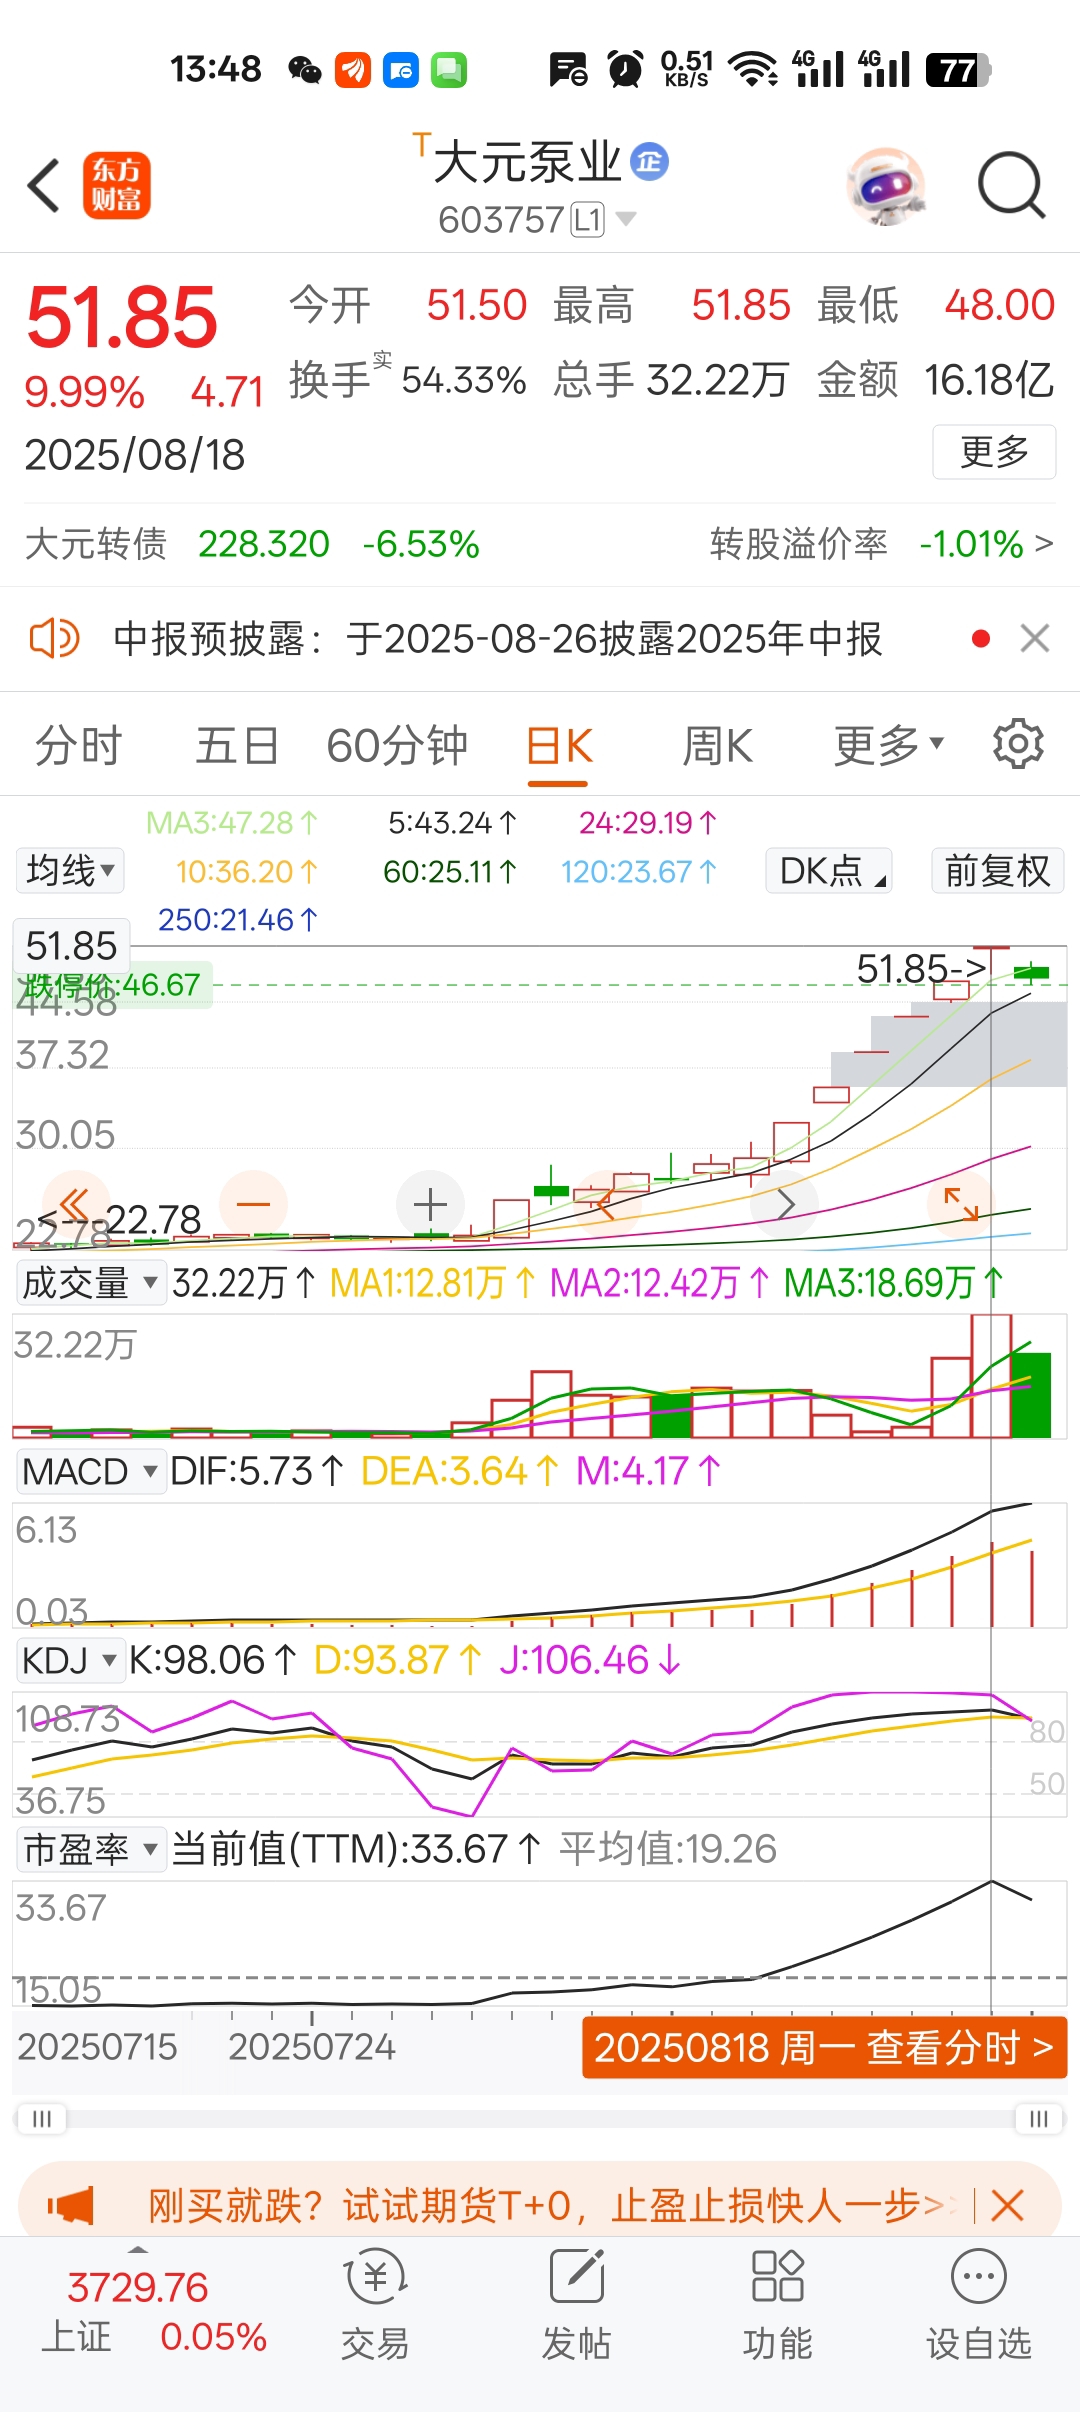
Task: Tap the tallest red volume bar
Action: coord(991,1376)
